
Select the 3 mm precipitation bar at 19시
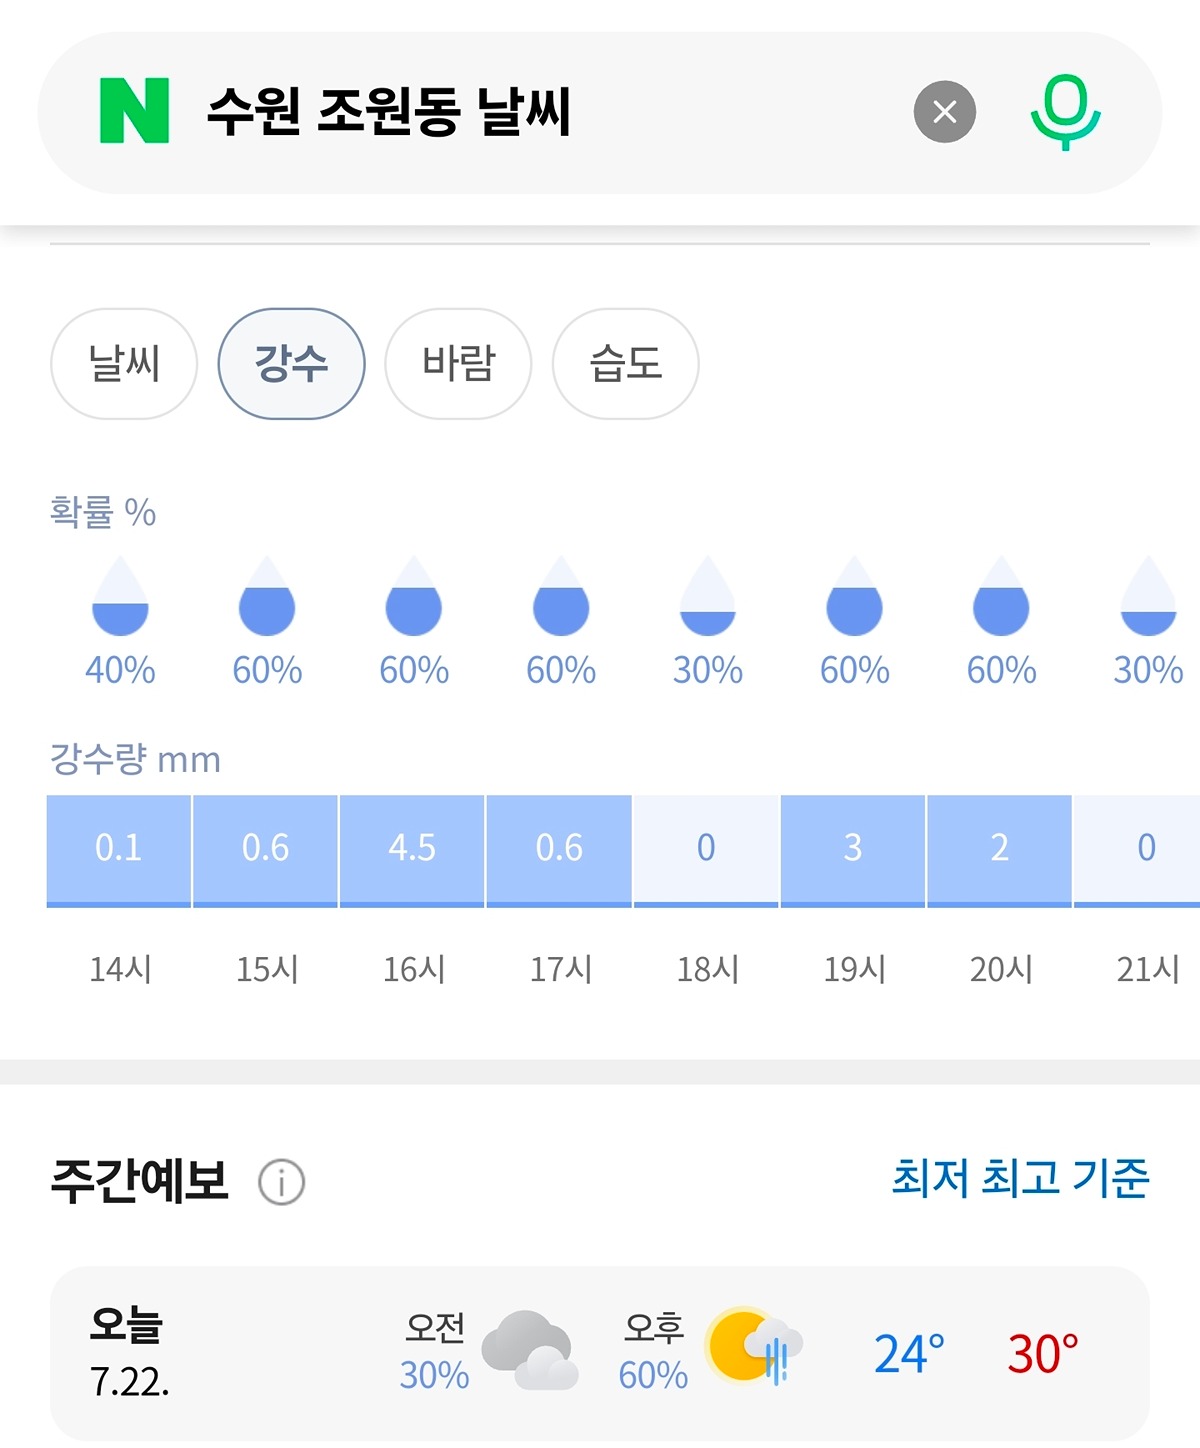point(853,851)
